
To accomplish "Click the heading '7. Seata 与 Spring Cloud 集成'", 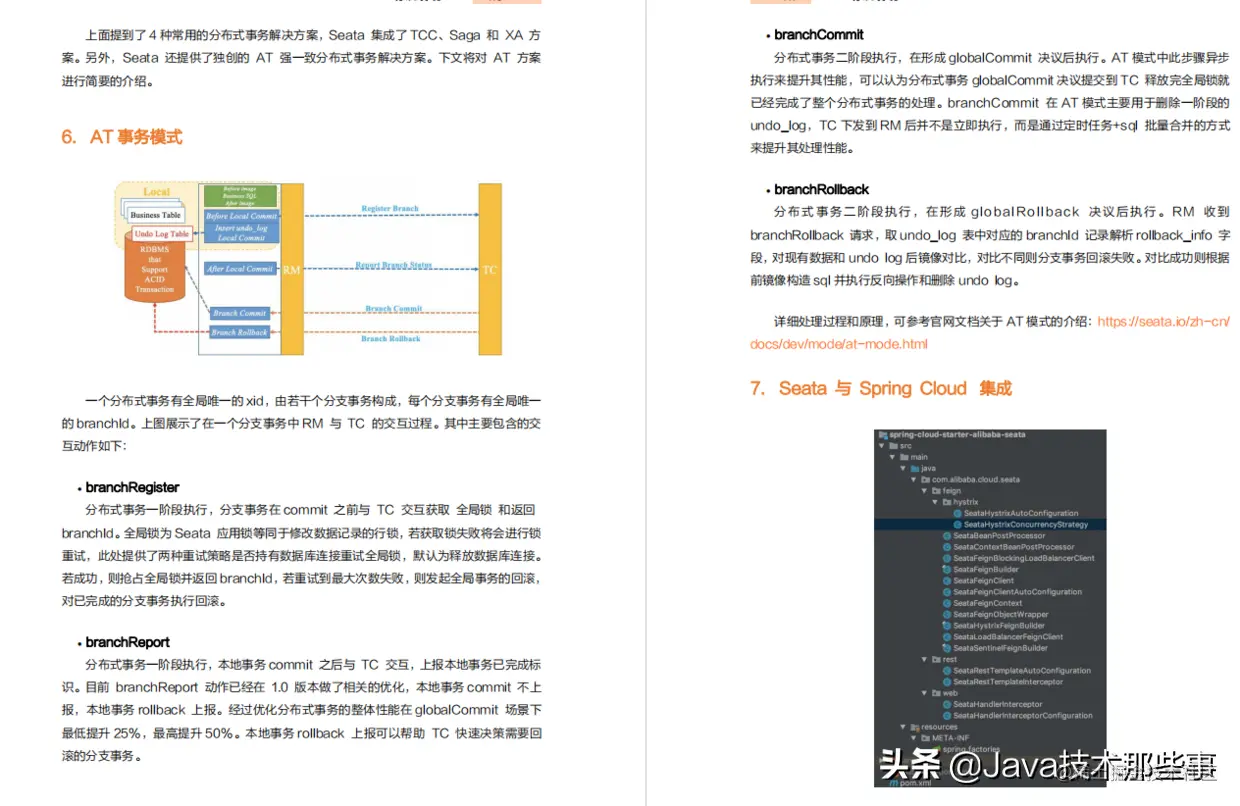I will click(881, 388).
